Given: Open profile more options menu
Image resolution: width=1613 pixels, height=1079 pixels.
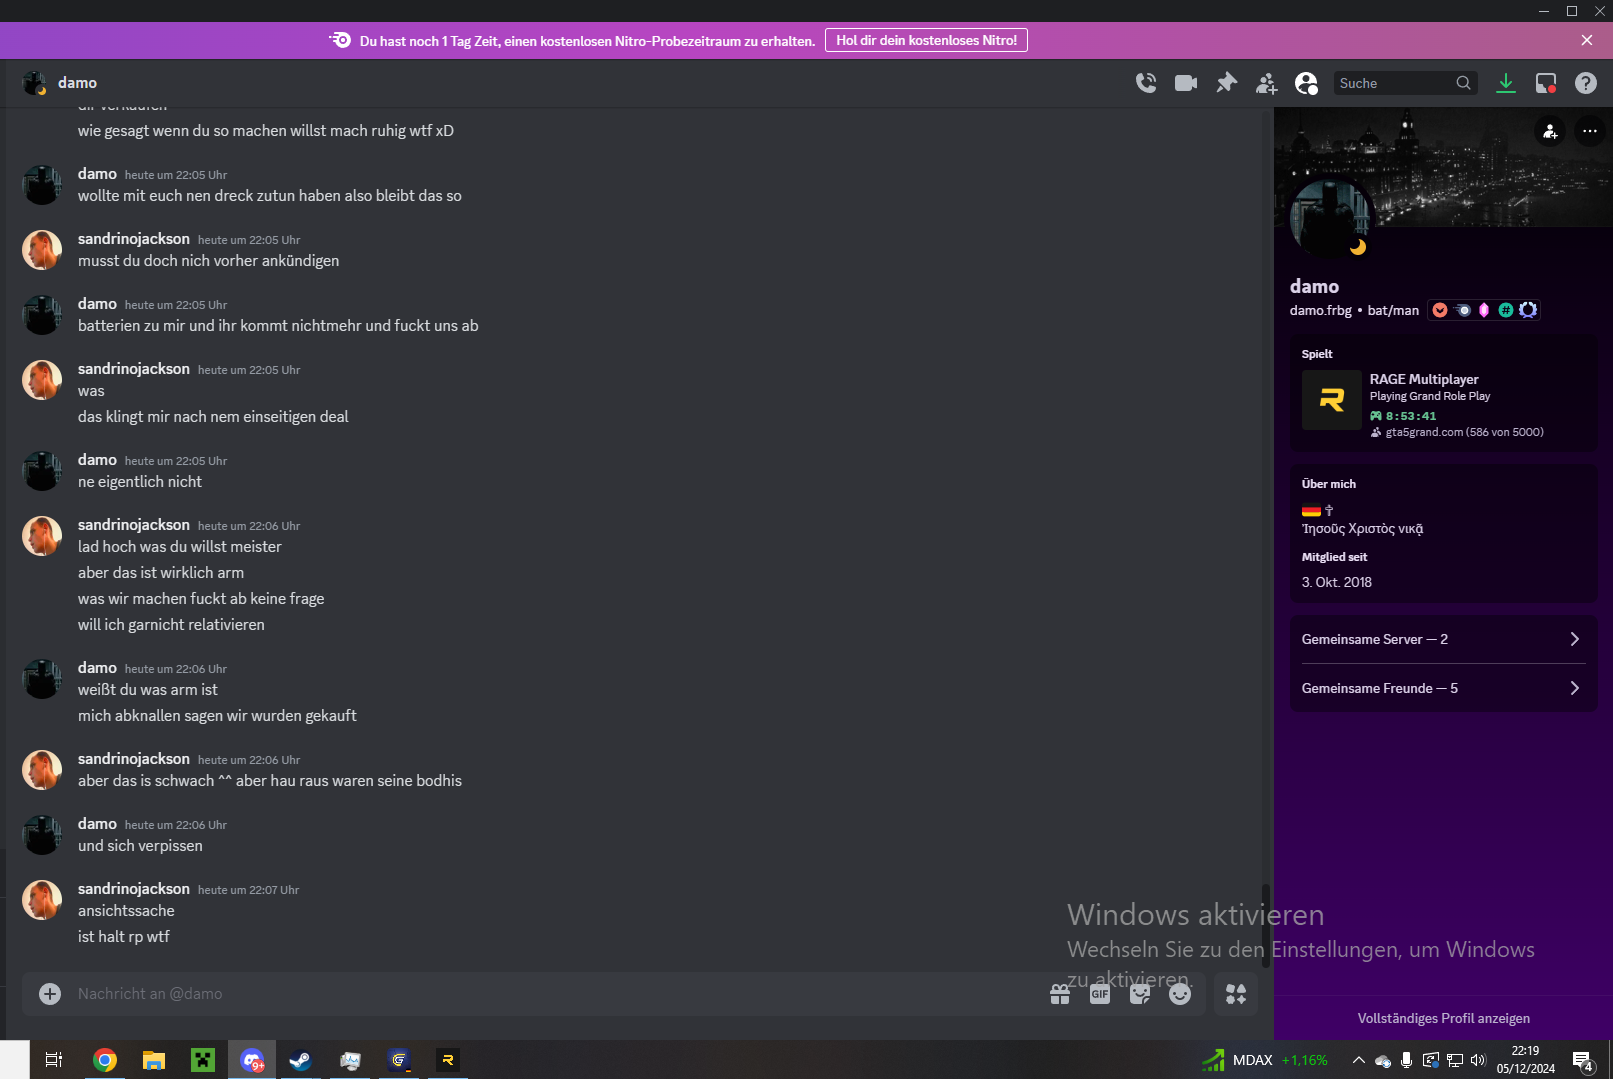Looking at the screenshot, I should click(1590, 131).
